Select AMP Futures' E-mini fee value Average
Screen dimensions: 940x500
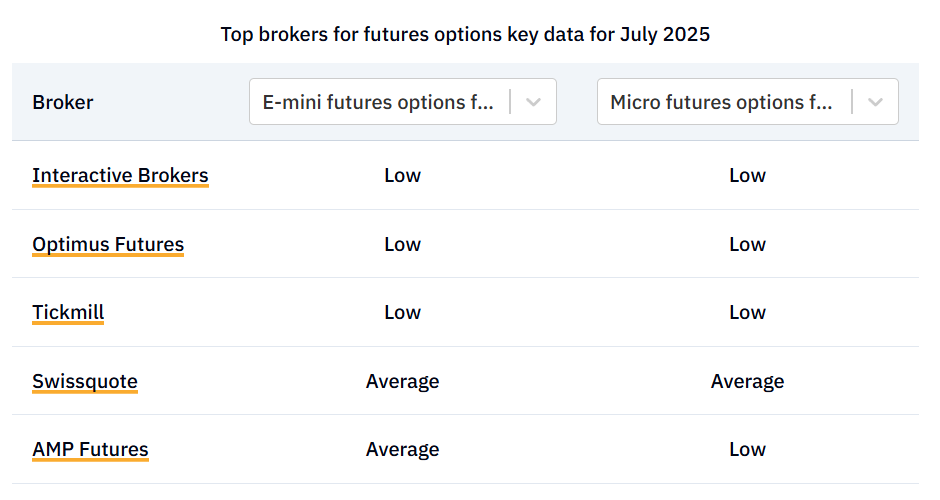(x=402, y=450)
